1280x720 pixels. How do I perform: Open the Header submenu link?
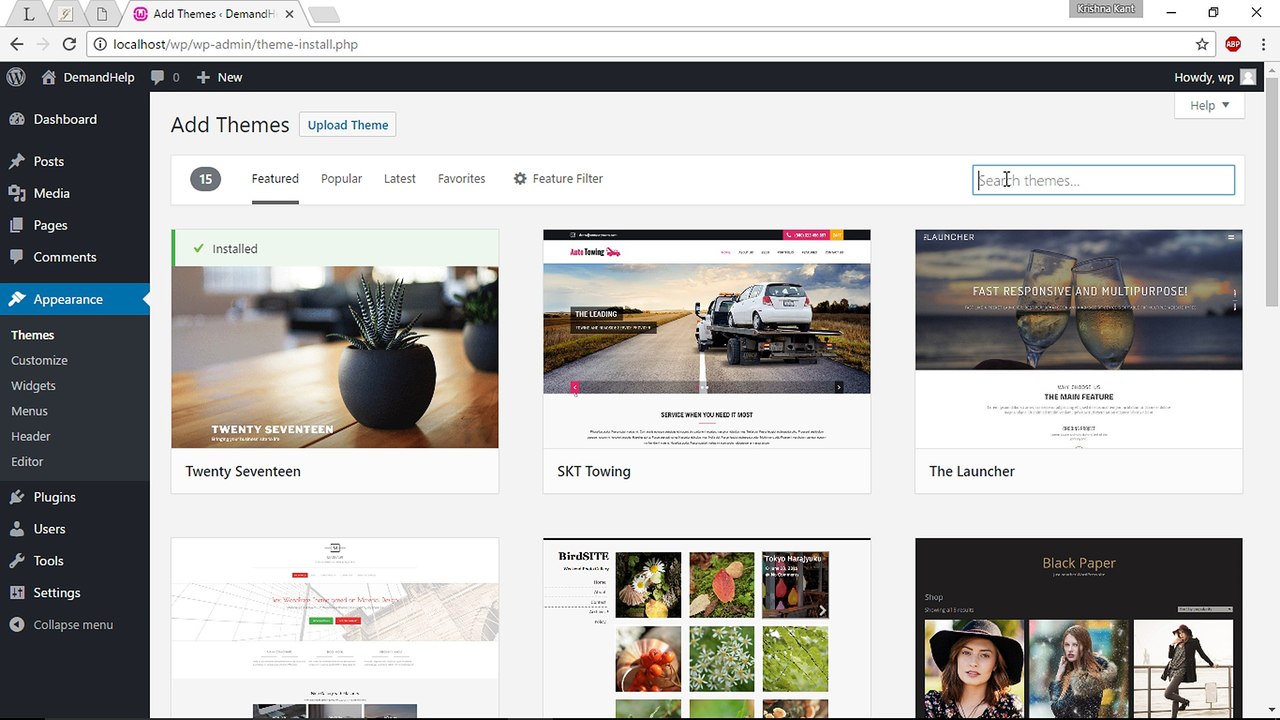point(31,436)
